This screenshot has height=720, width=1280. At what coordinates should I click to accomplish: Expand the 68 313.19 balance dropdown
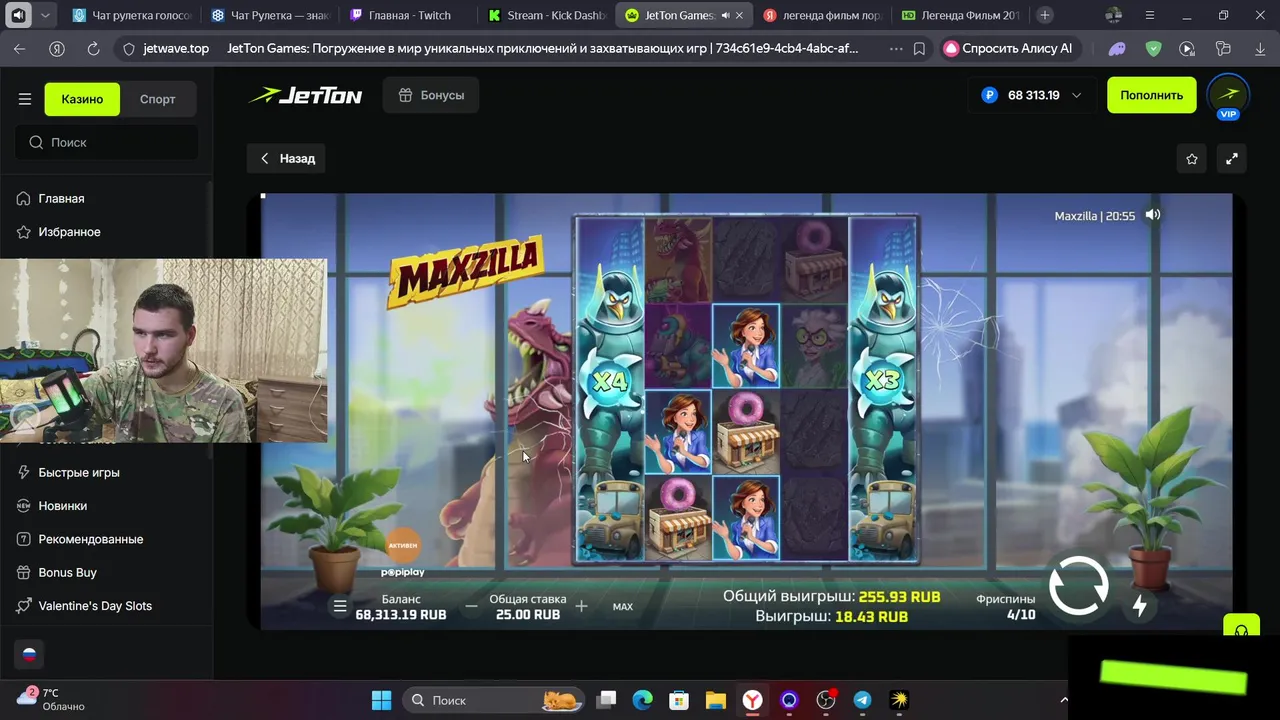coord(1032,95)
